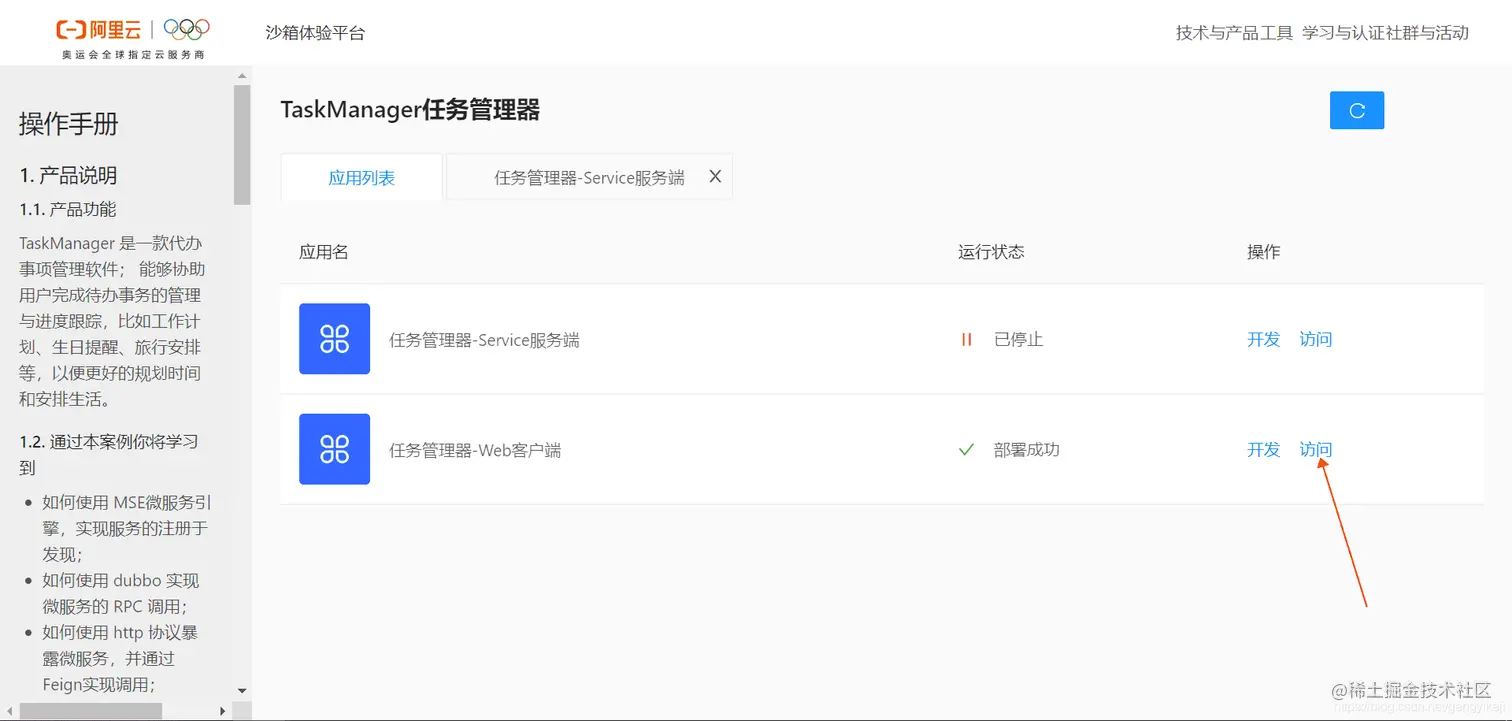
Task: Click the 应用名 column header
Action: (323, 252)
